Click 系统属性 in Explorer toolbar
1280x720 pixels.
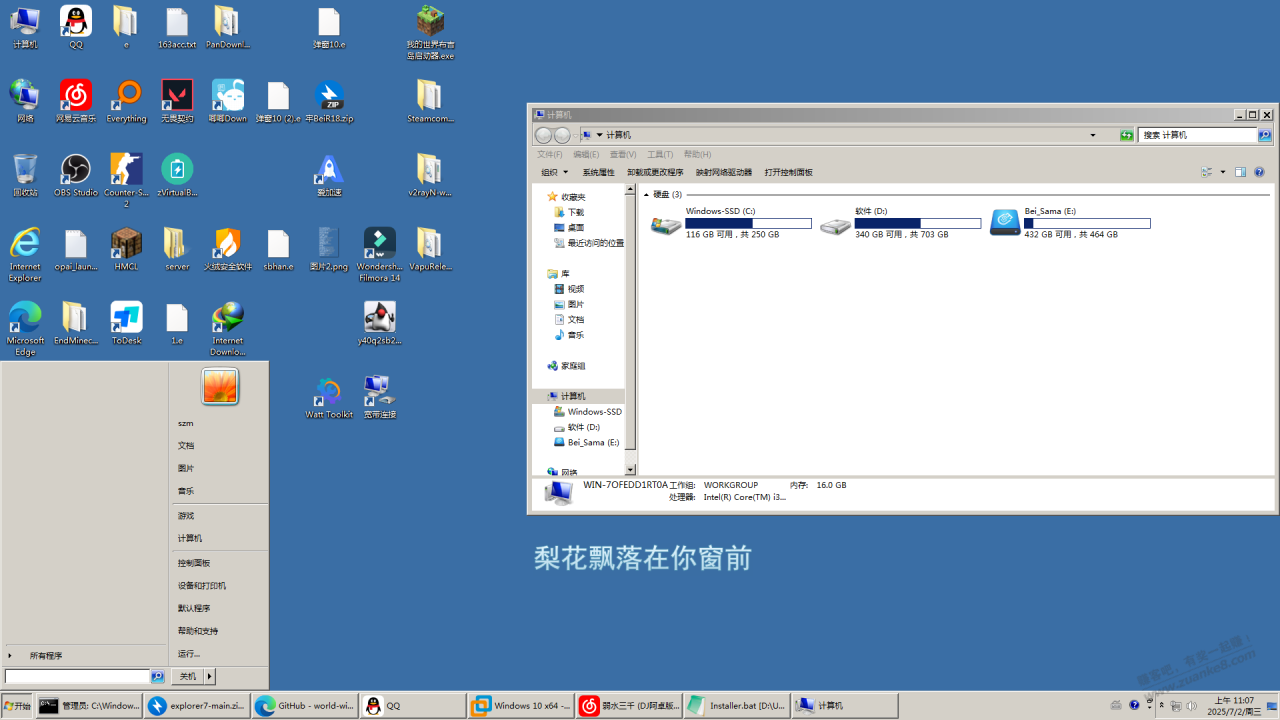click(599, 172)
